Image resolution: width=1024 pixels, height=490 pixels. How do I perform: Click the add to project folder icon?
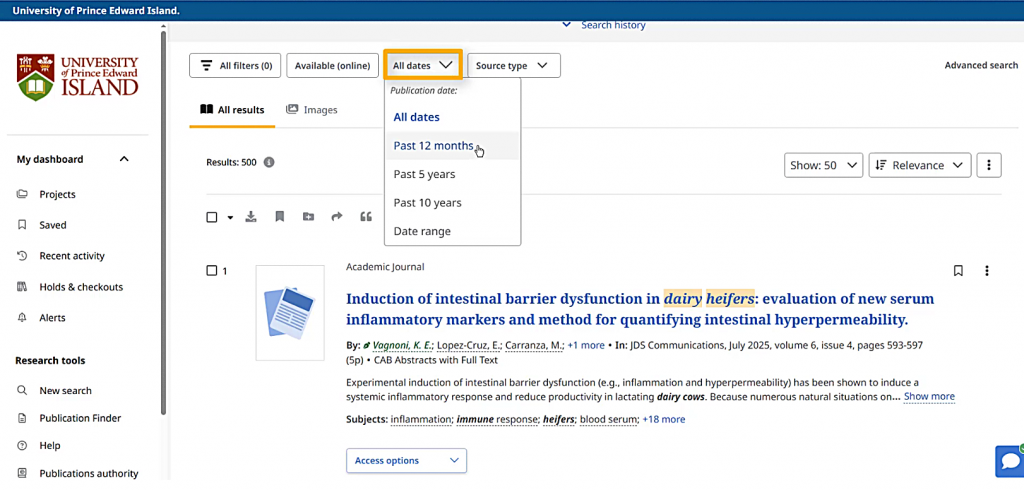coord(308,217)
